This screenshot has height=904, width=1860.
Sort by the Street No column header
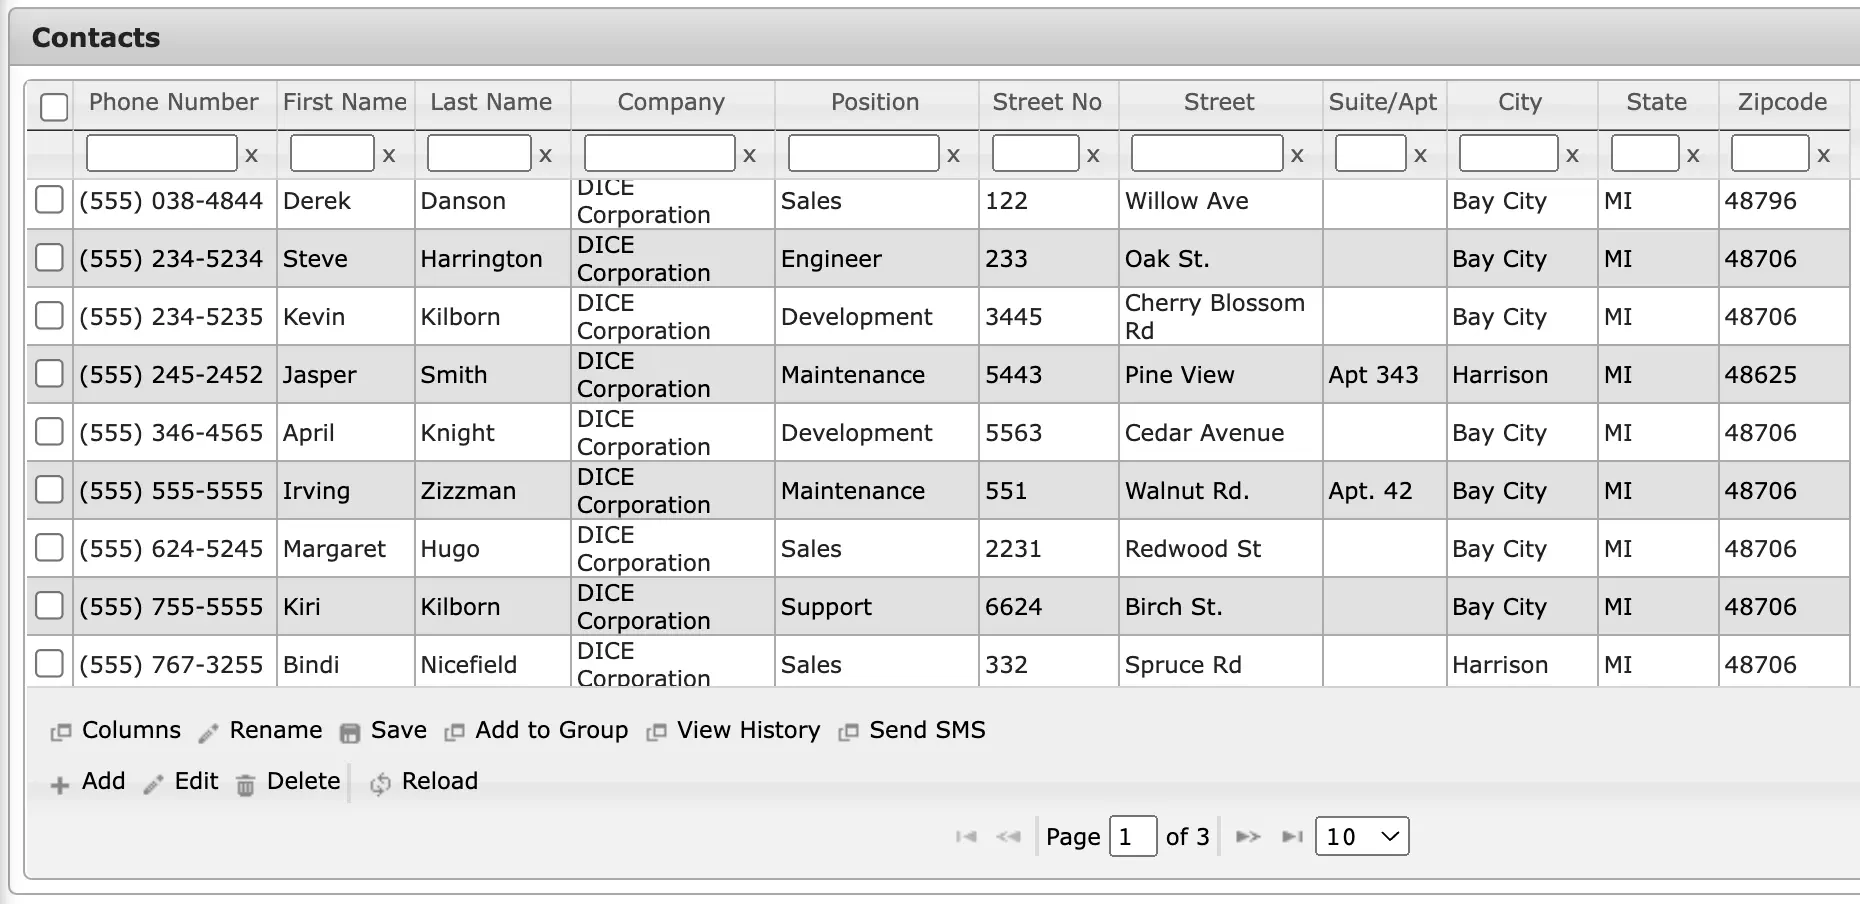click(x=1047, y=102)
